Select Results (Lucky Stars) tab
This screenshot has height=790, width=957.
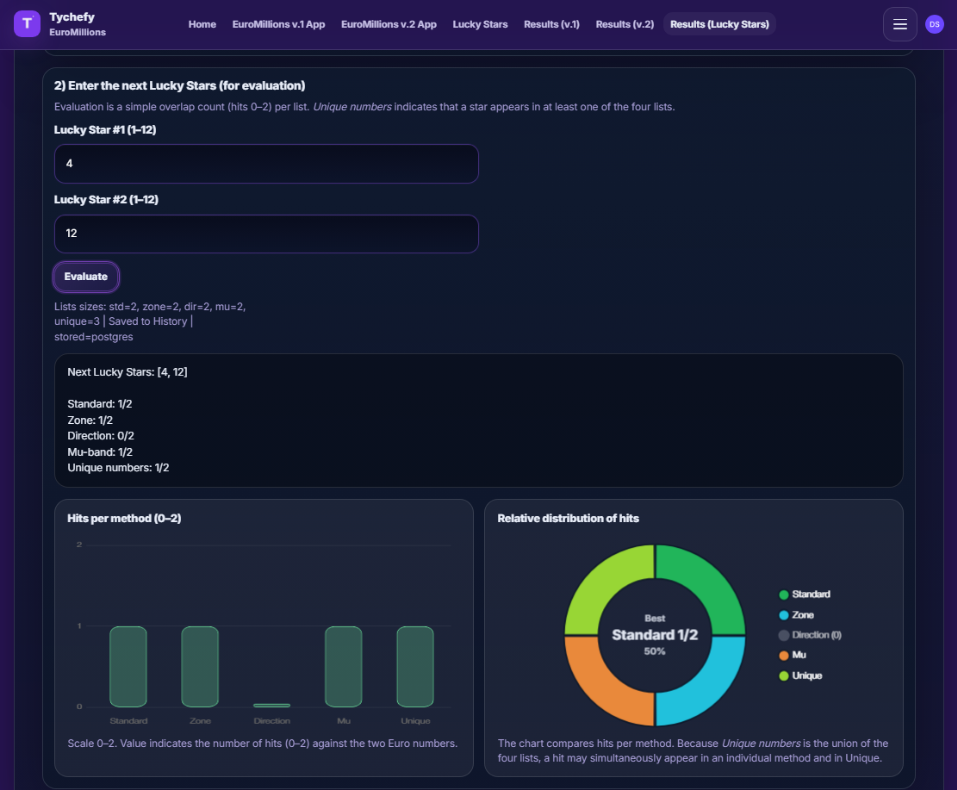(x=719, y=25)
